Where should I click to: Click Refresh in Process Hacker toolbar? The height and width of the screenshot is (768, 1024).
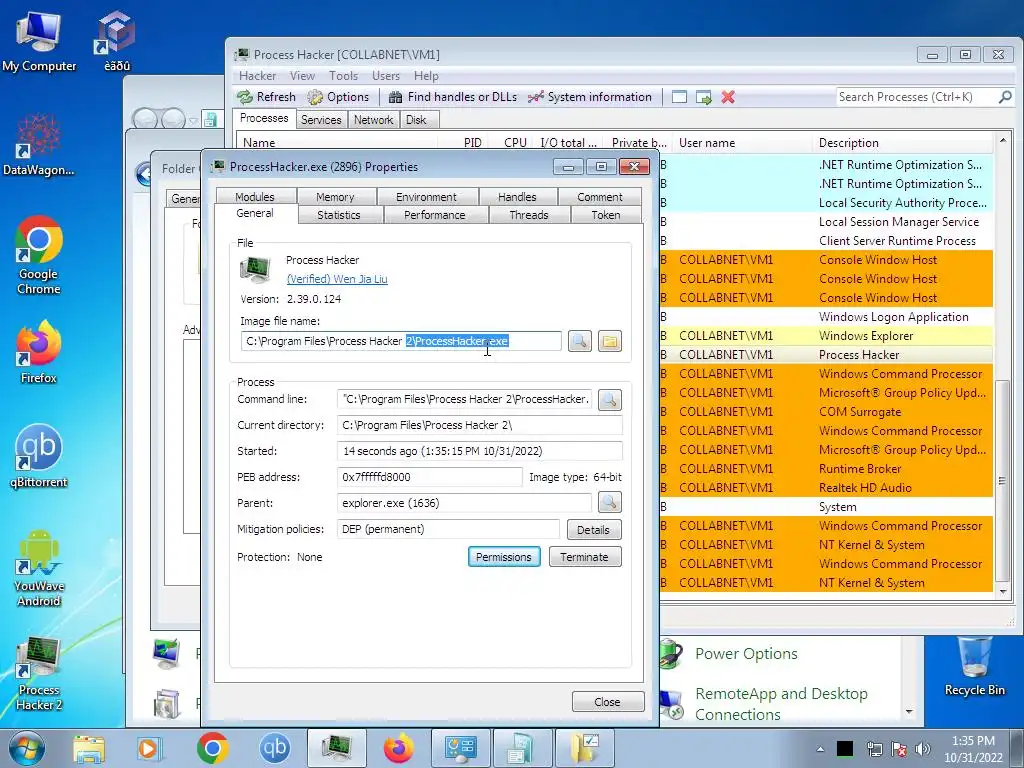point(266,97)
